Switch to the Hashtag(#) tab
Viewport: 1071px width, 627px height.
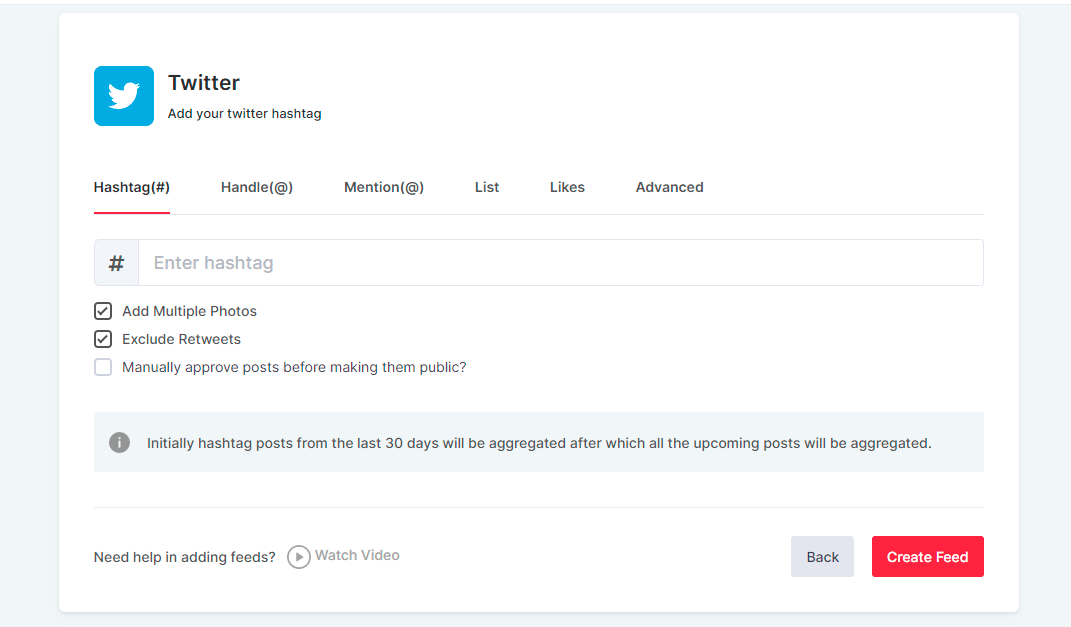pyautogui.click(x=132, y=187)
